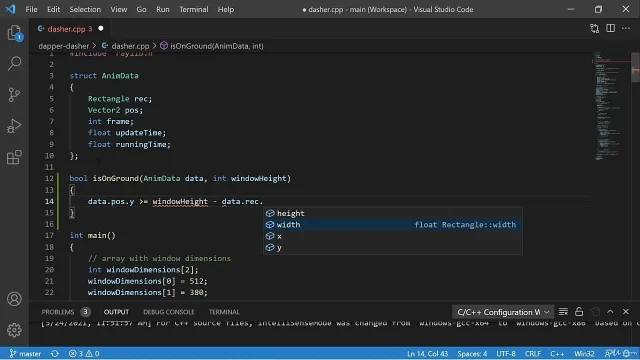Switch to the DEBUG CONSOLE tab
The height and width of the screenshot is (360, 640).
click(169, 312)
